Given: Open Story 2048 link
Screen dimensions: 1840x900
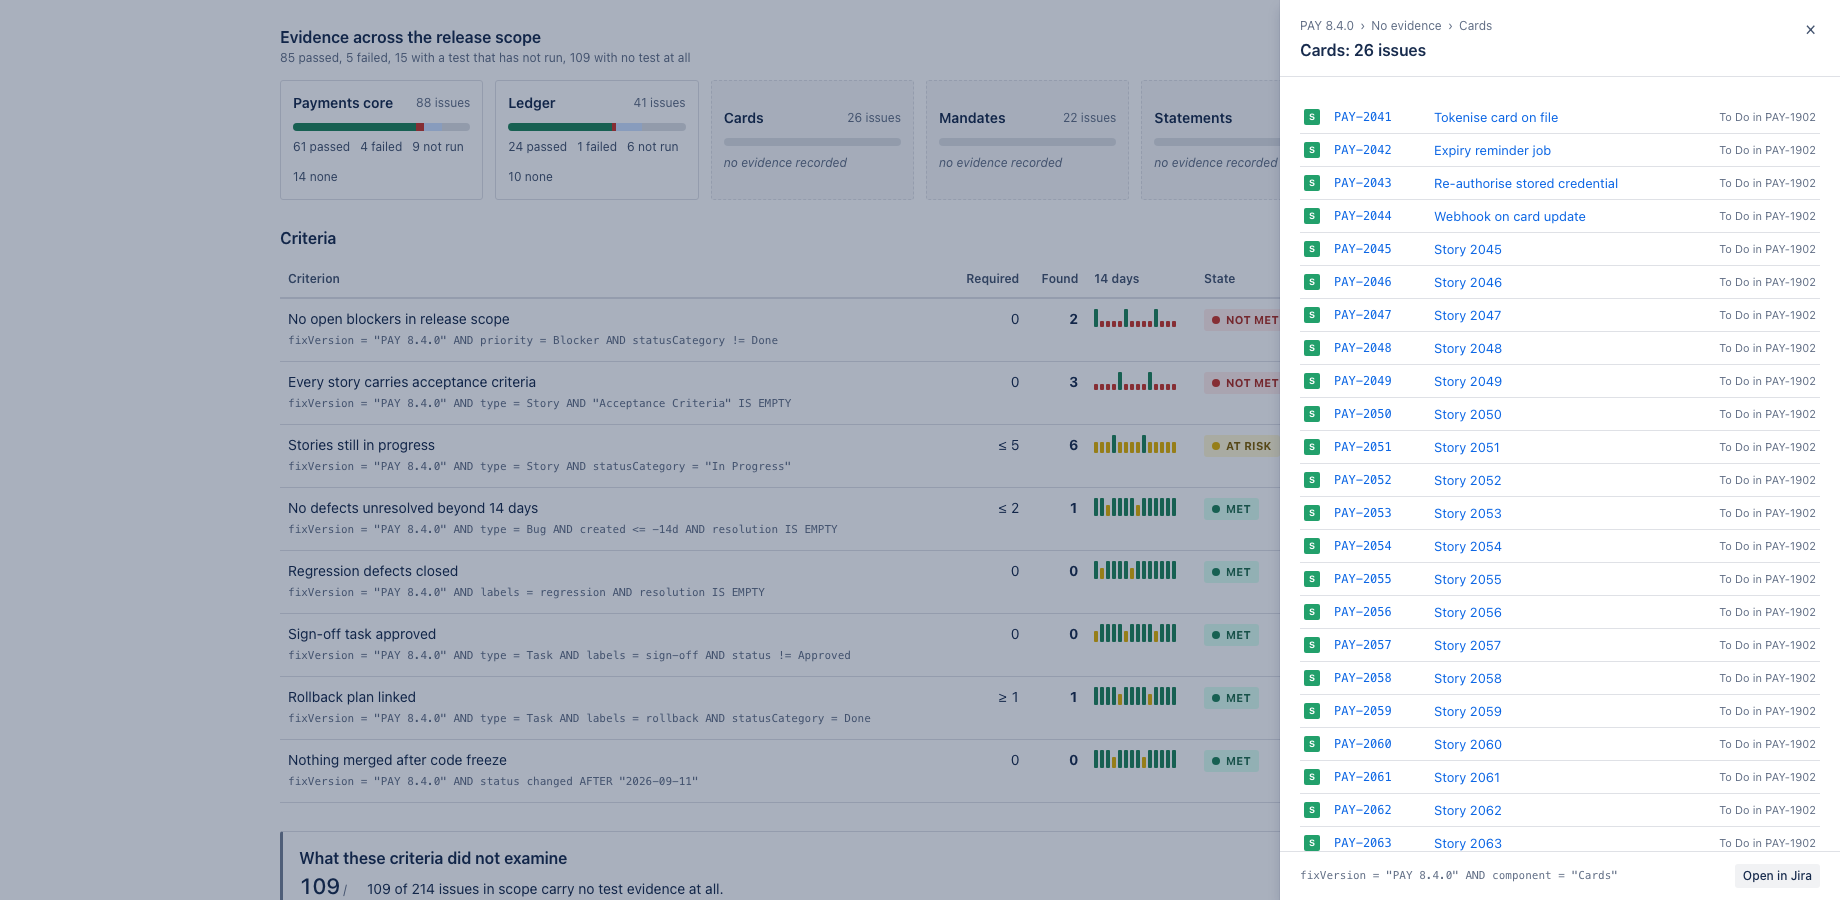Looking at the screenshot, I should [1468, 348].
